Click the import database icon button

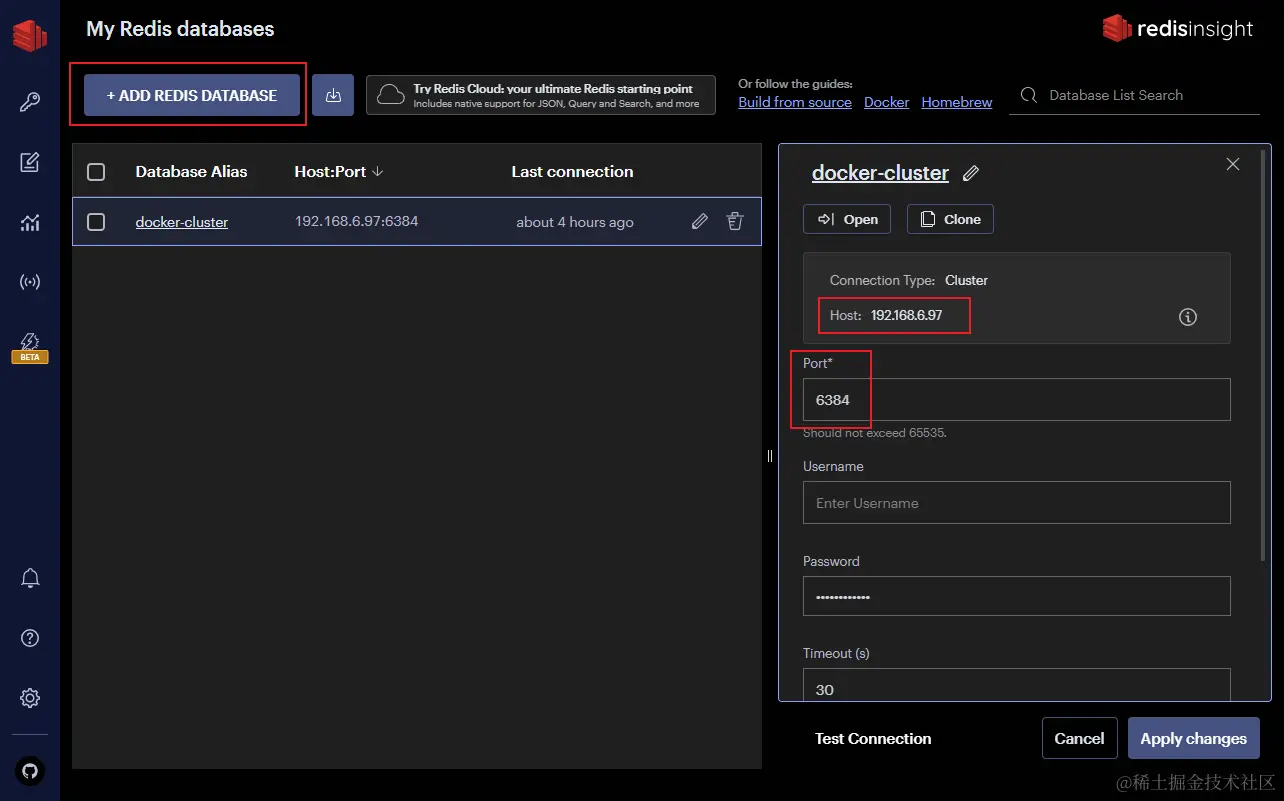pos(333,95)
